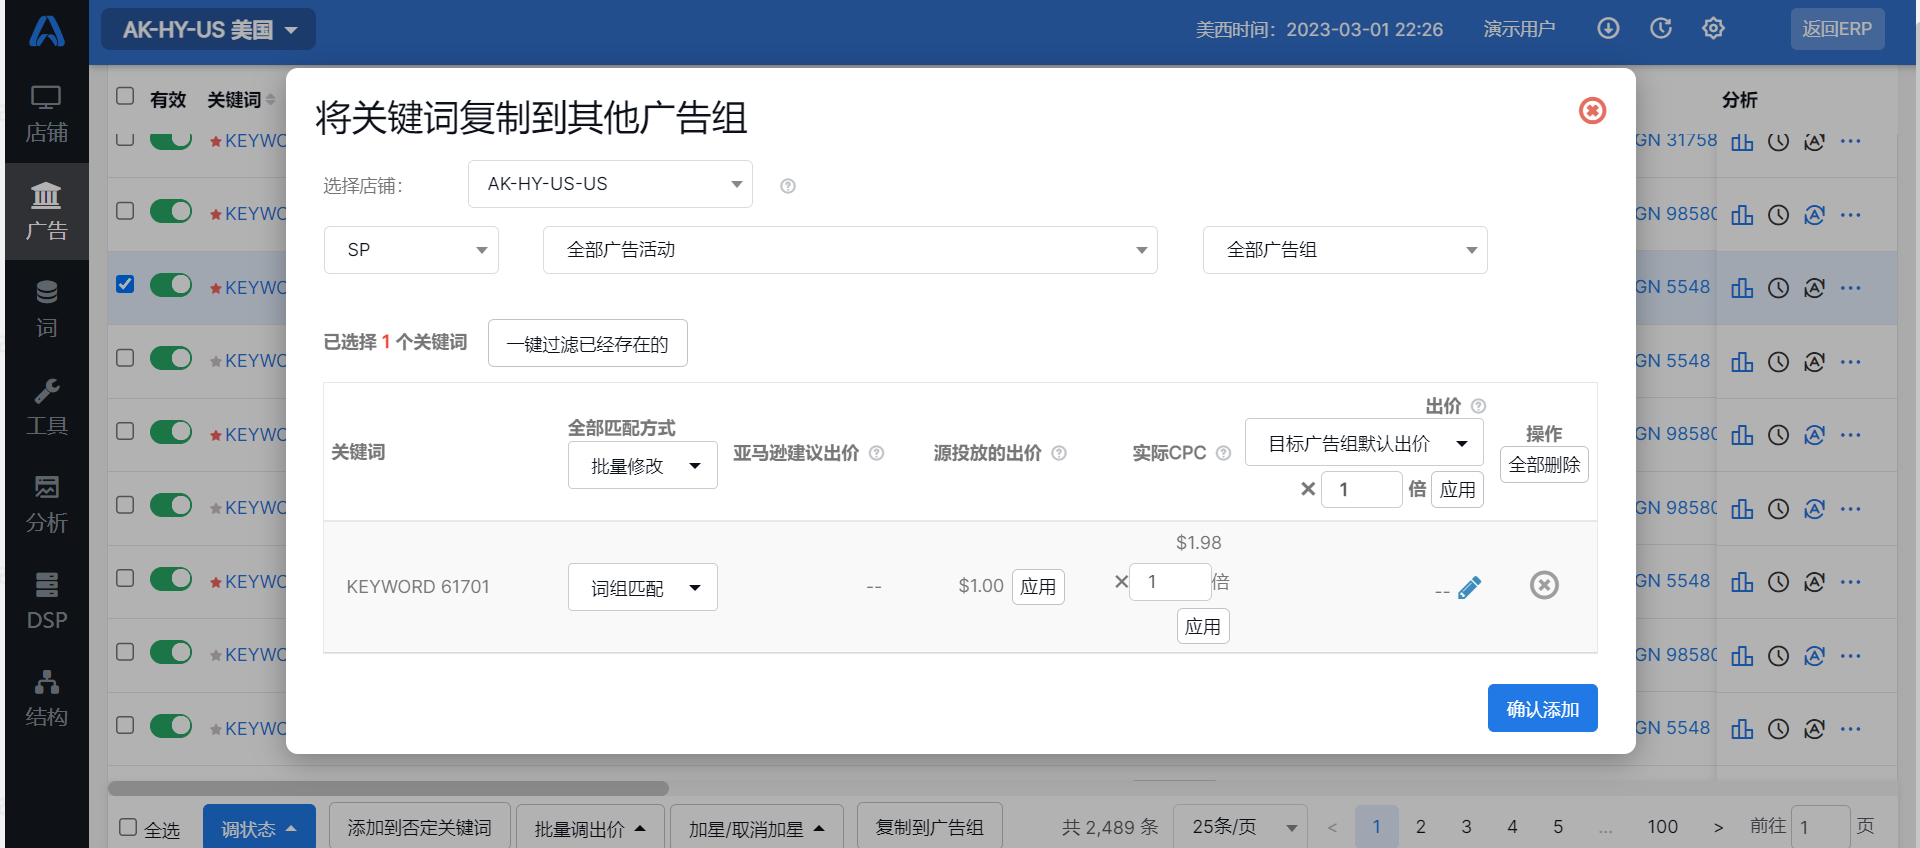Open the 词组匹配 dropdown for KEYWORD 61701
This screenshot has height=848, width=1920.
click(643, 587)
